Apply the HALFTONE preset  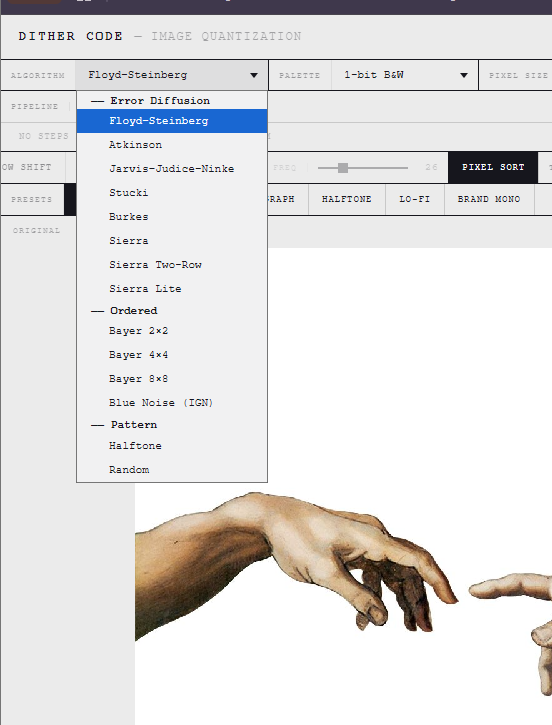pos(347,199)
